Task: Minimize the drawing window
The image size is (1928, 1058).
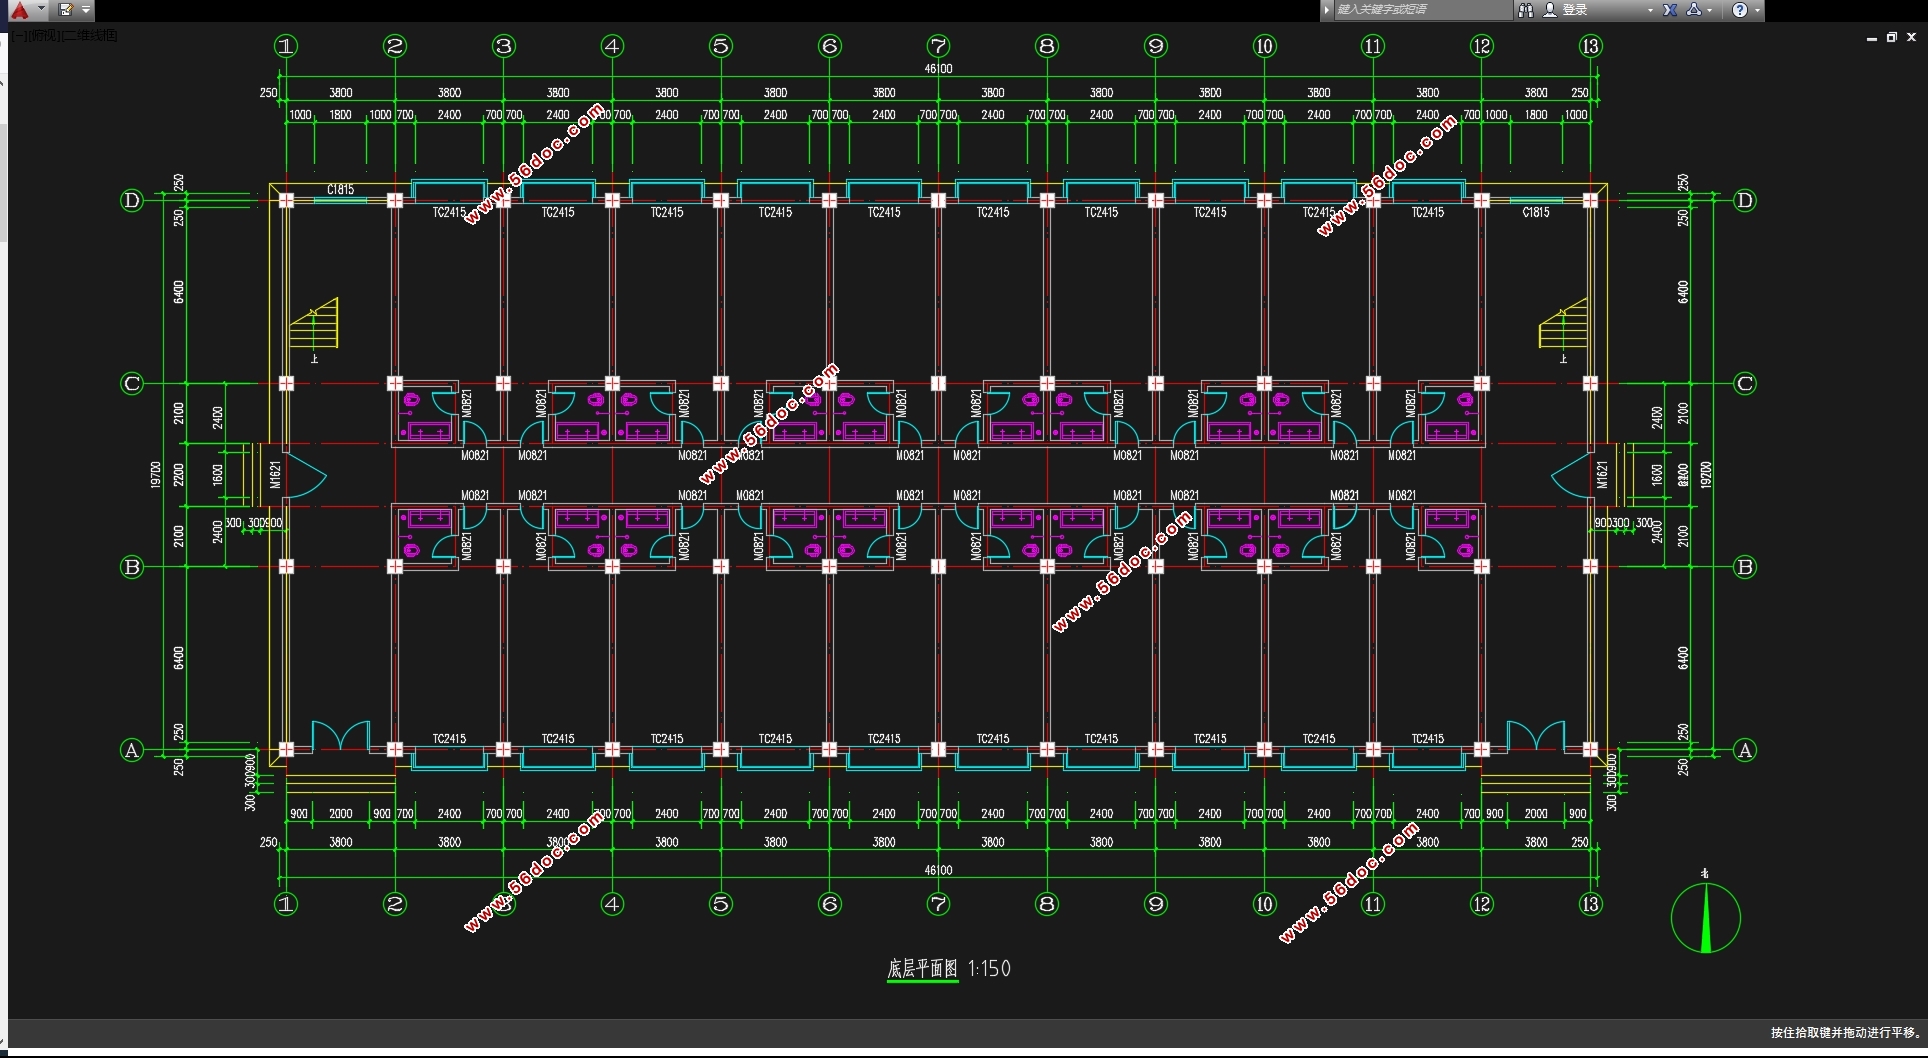Action: point(1872,38)
